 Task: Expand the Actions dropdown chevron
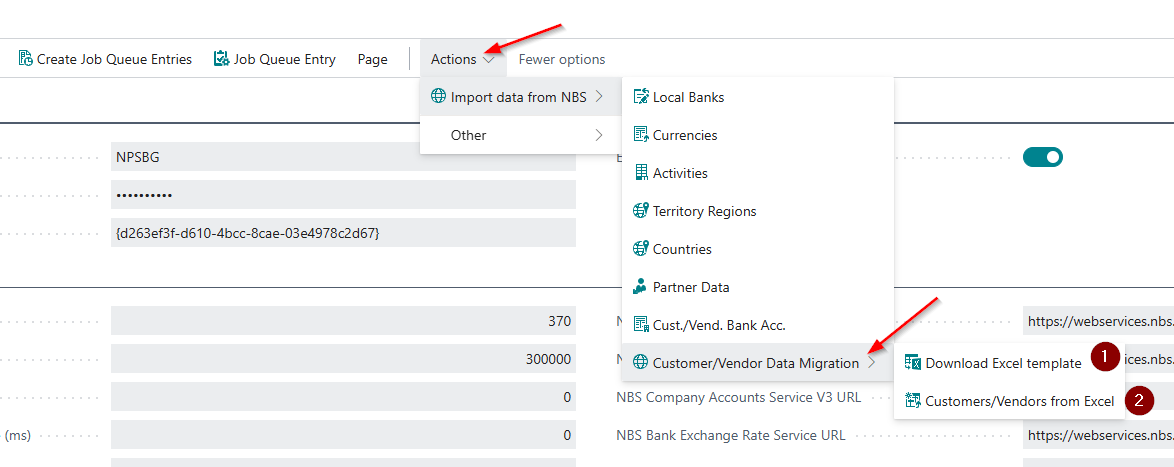pos(488,60)
